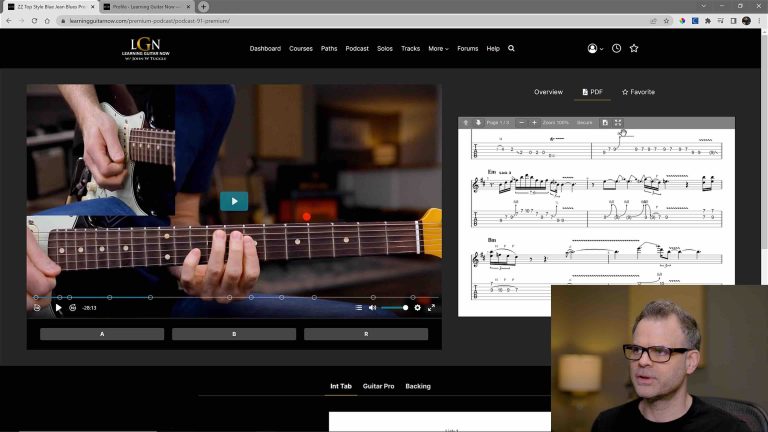
Task: Click the favorites star icon in header
Action: pyautogui.click(x=634, y=48)
